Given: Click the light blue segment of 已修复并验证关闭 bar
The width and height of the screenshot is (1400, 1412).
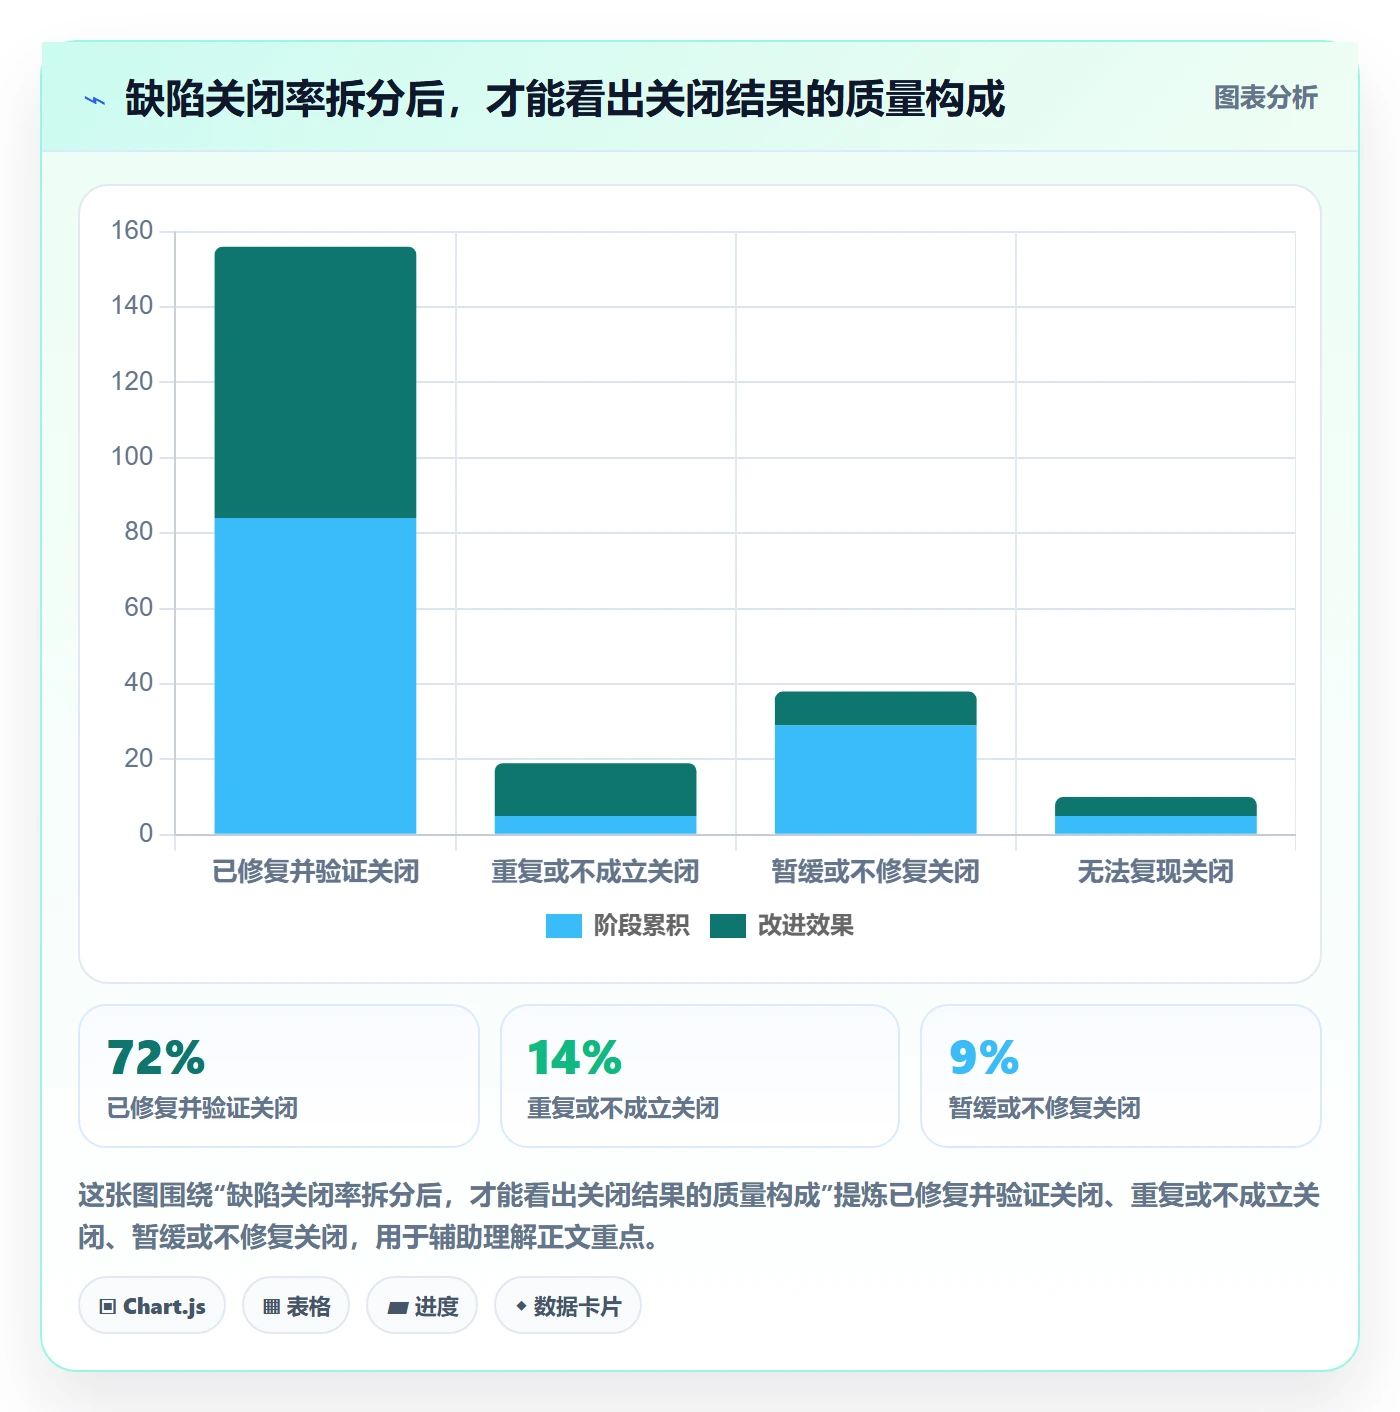Looking at the screenshot, I should 316,676.
